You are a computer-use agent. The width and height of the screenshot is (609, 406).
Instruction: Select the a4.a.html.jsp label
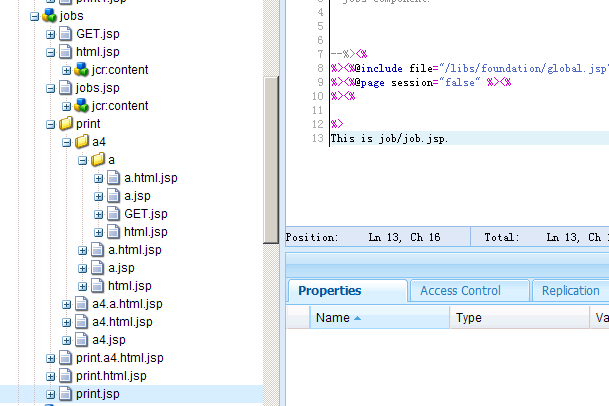(127, 304)
